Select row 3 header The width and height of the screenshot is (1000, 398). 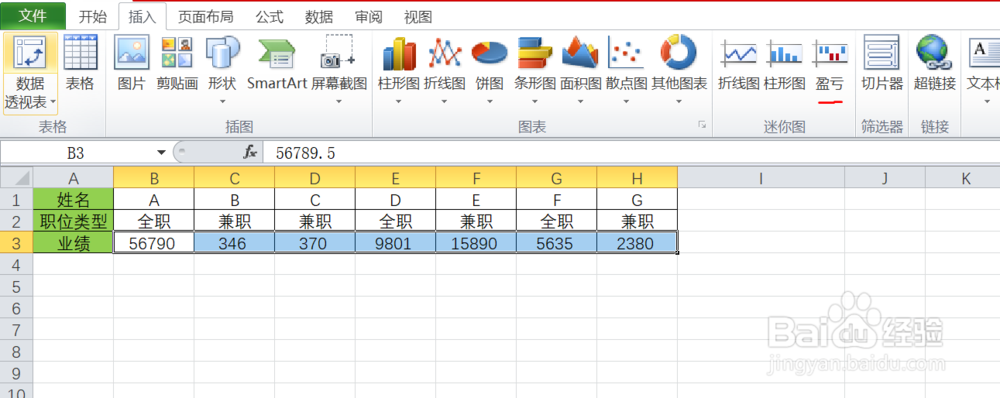coord(17,243)
